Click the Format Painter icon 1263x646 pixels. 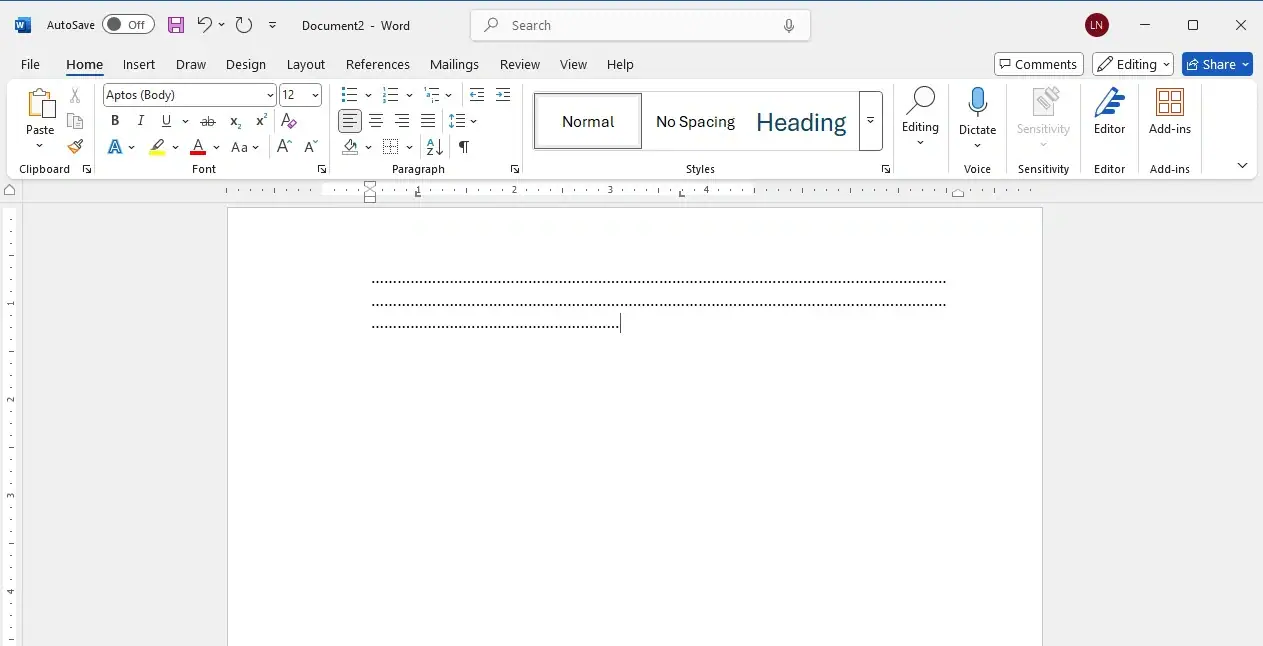75,147
